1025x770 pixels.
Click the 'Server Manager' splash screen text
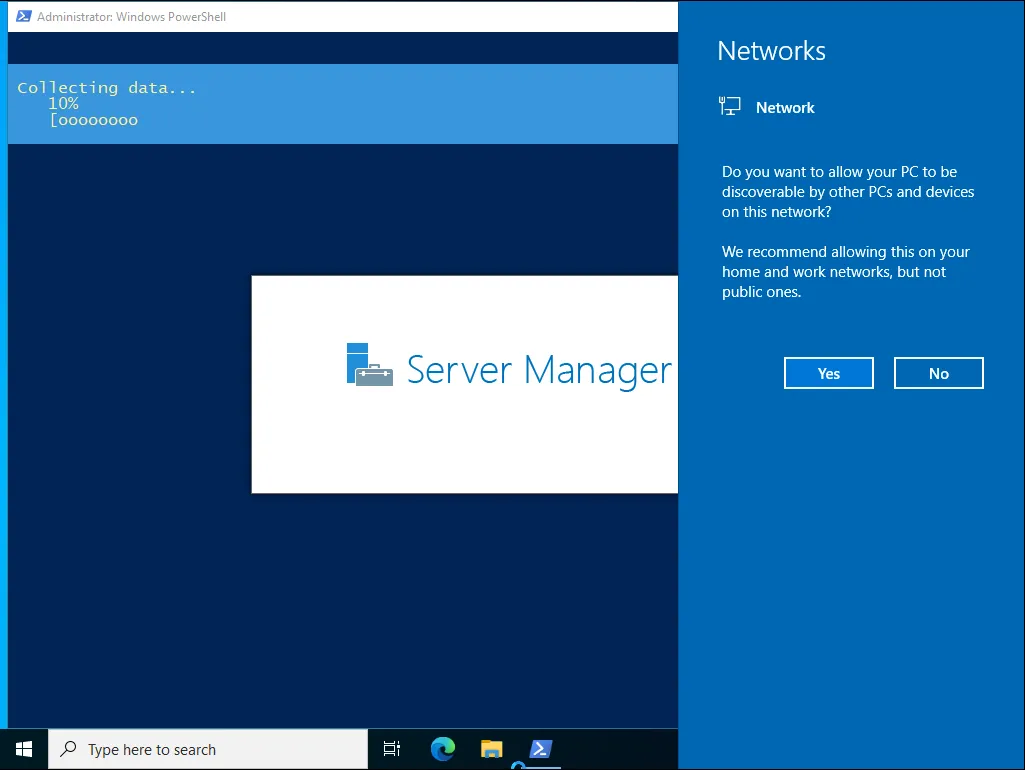pyautogui.click(x=539, y=370)
